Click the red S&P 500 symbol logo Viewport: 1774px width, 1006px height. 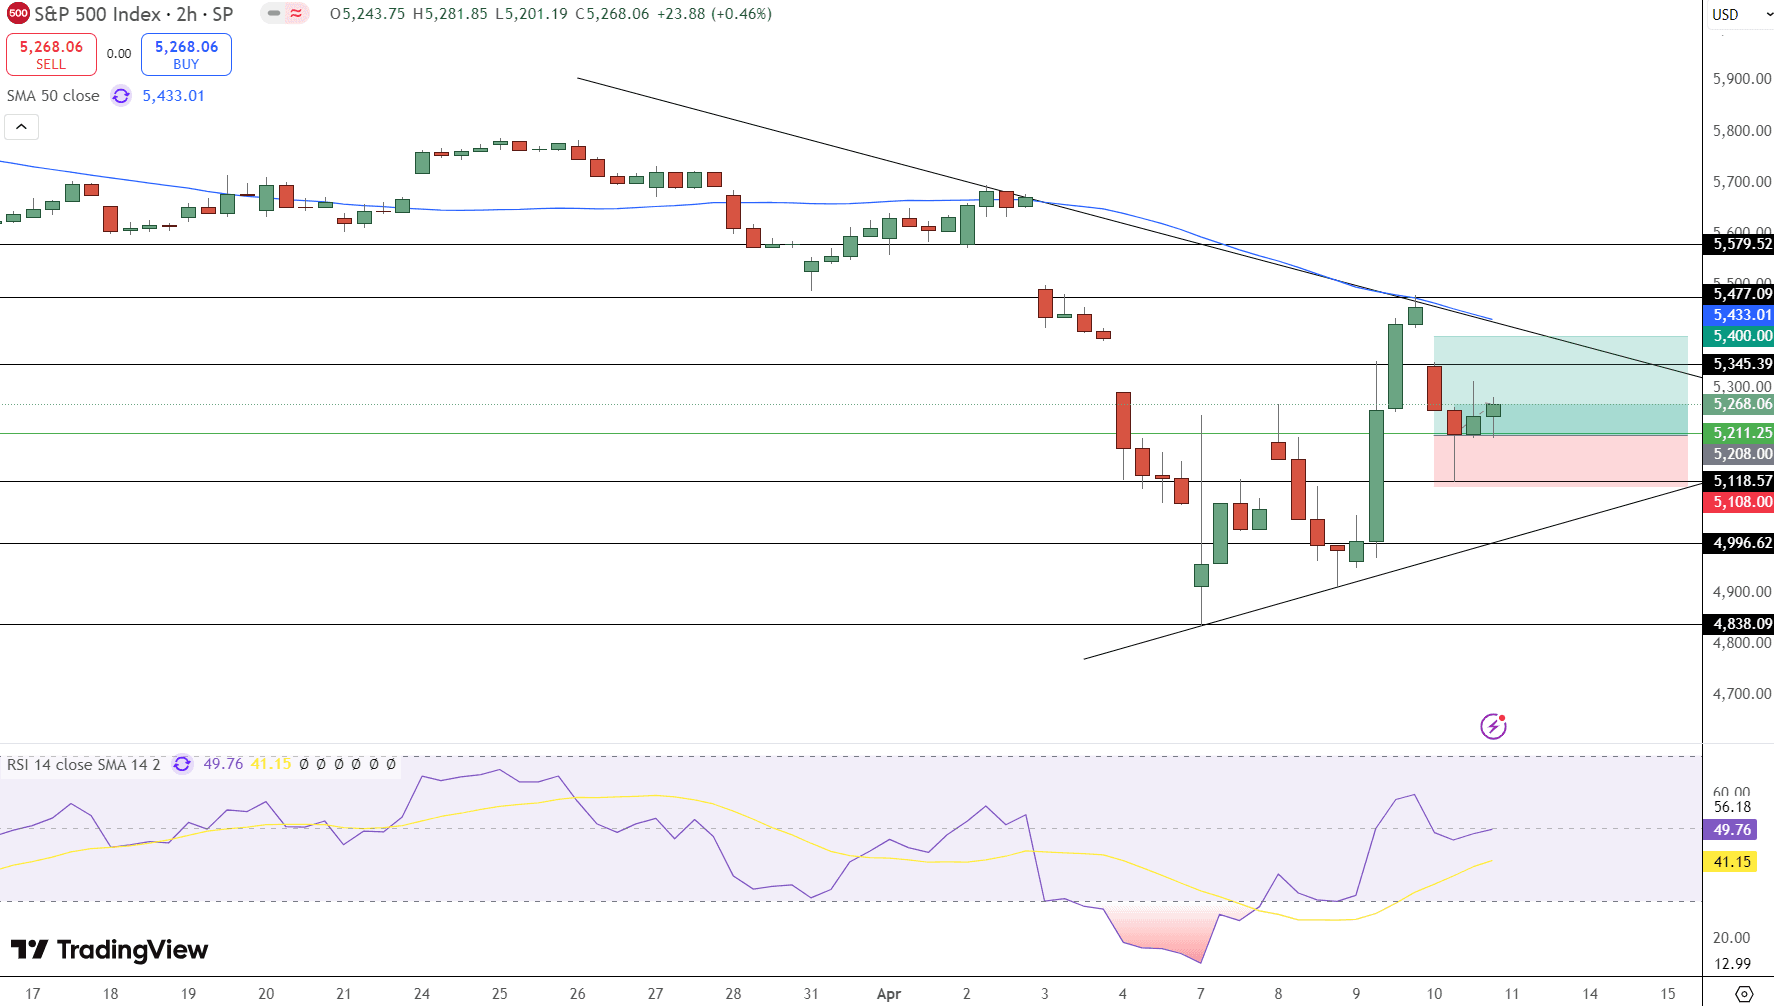tap(18, 14)
